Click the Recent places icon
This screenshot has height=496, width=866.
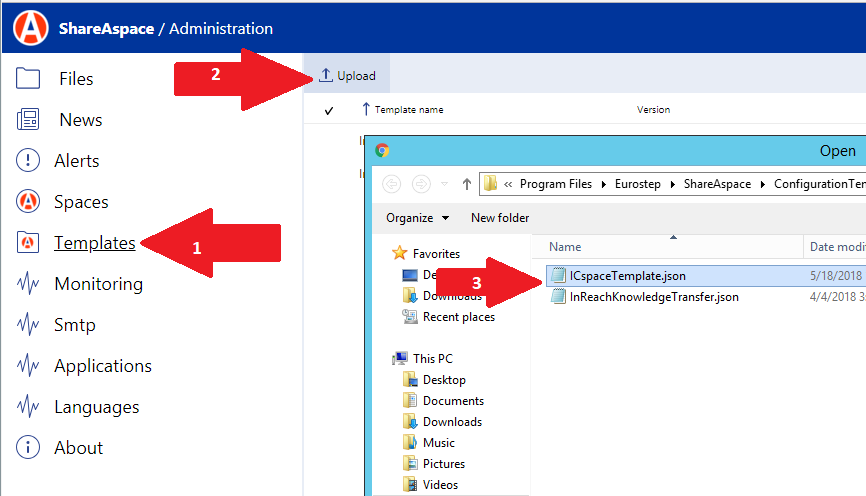(x=410, y=316)
